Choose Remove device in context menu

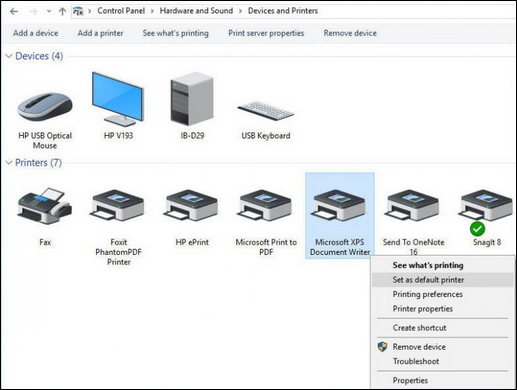419,347
